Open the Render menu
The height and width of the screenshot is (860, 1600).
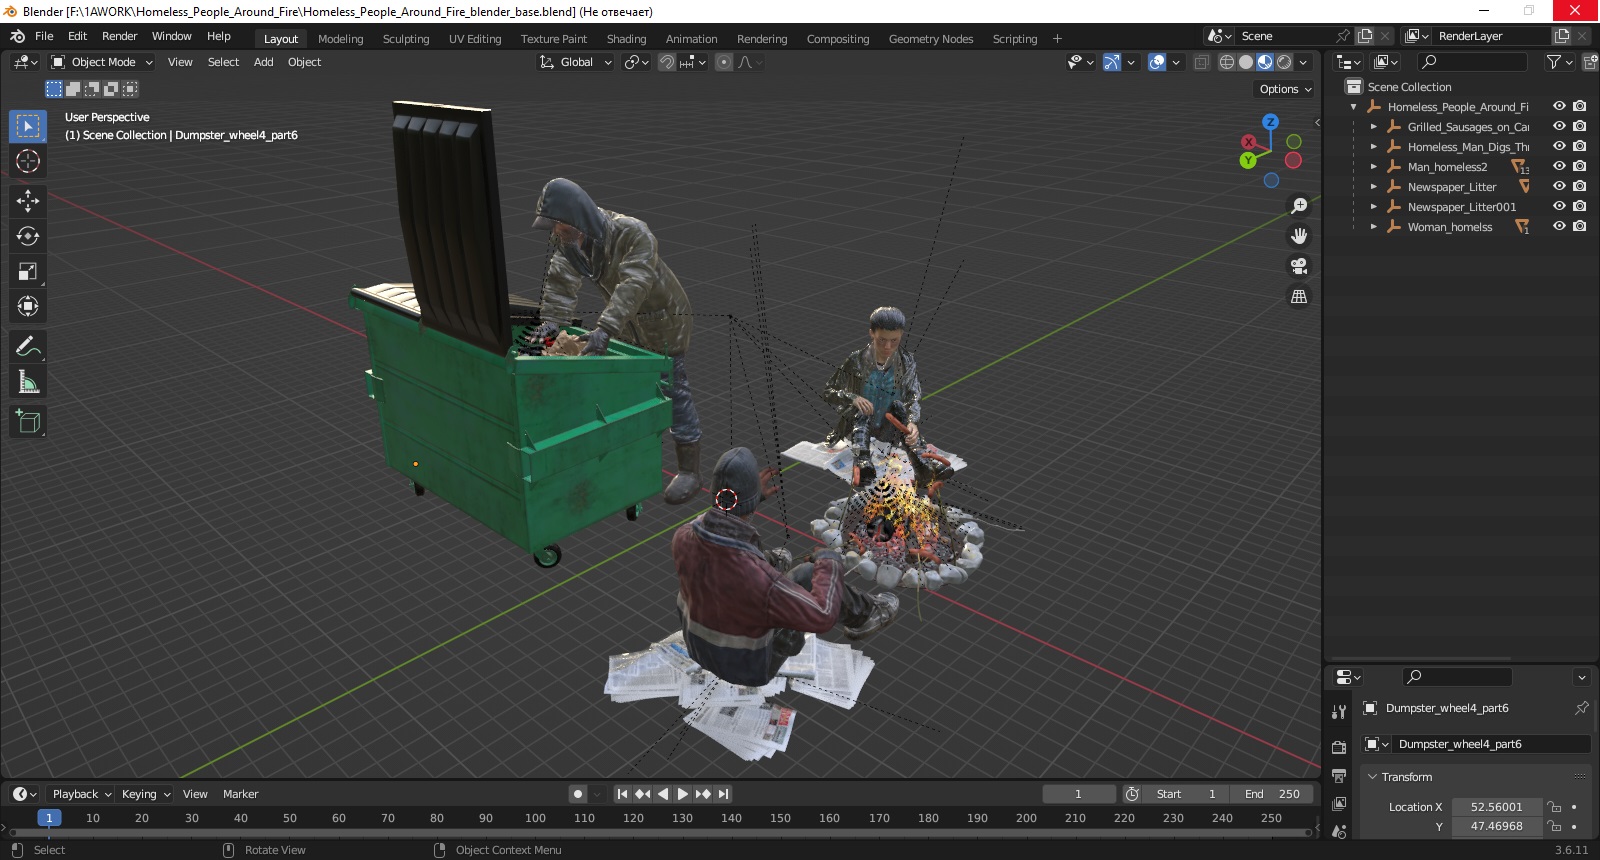[x=119, y=36]
